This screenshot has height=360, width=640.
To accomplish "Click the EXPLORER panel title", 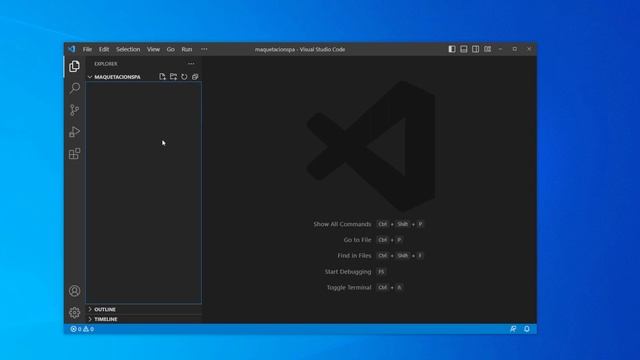I will point(106,64).
